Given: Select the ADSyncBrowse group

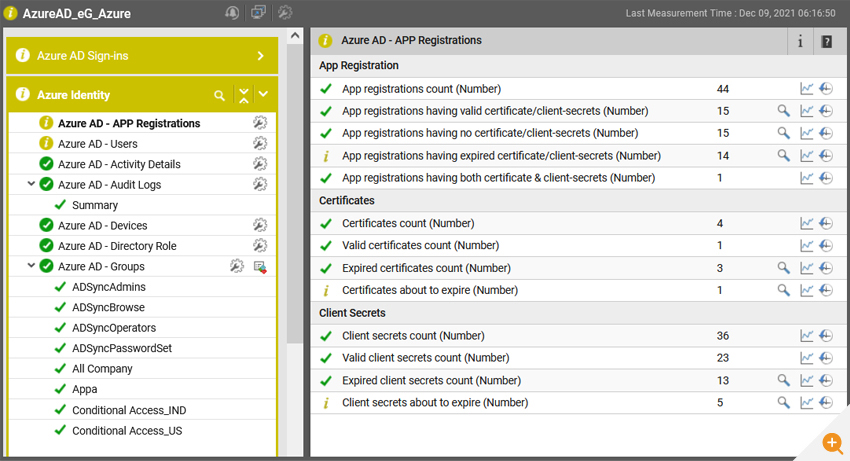Looking at the screenshot, I should (x=108, y=308).
